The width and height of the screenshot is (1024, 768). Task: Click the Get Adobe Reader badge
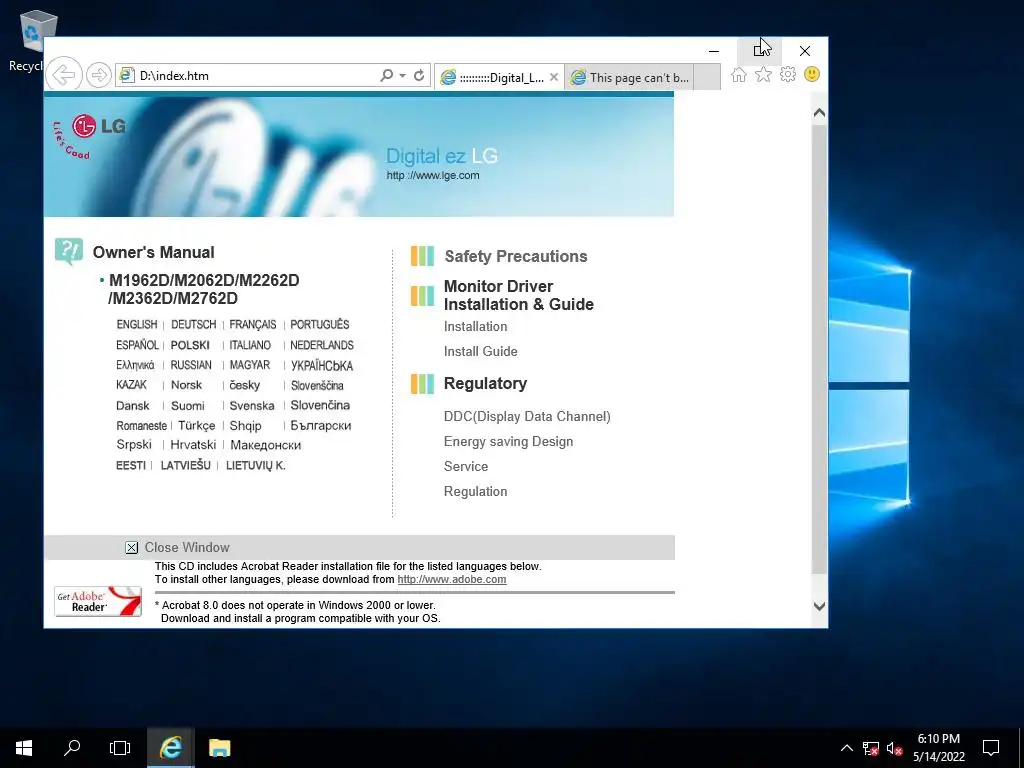(x=98, y=601)
